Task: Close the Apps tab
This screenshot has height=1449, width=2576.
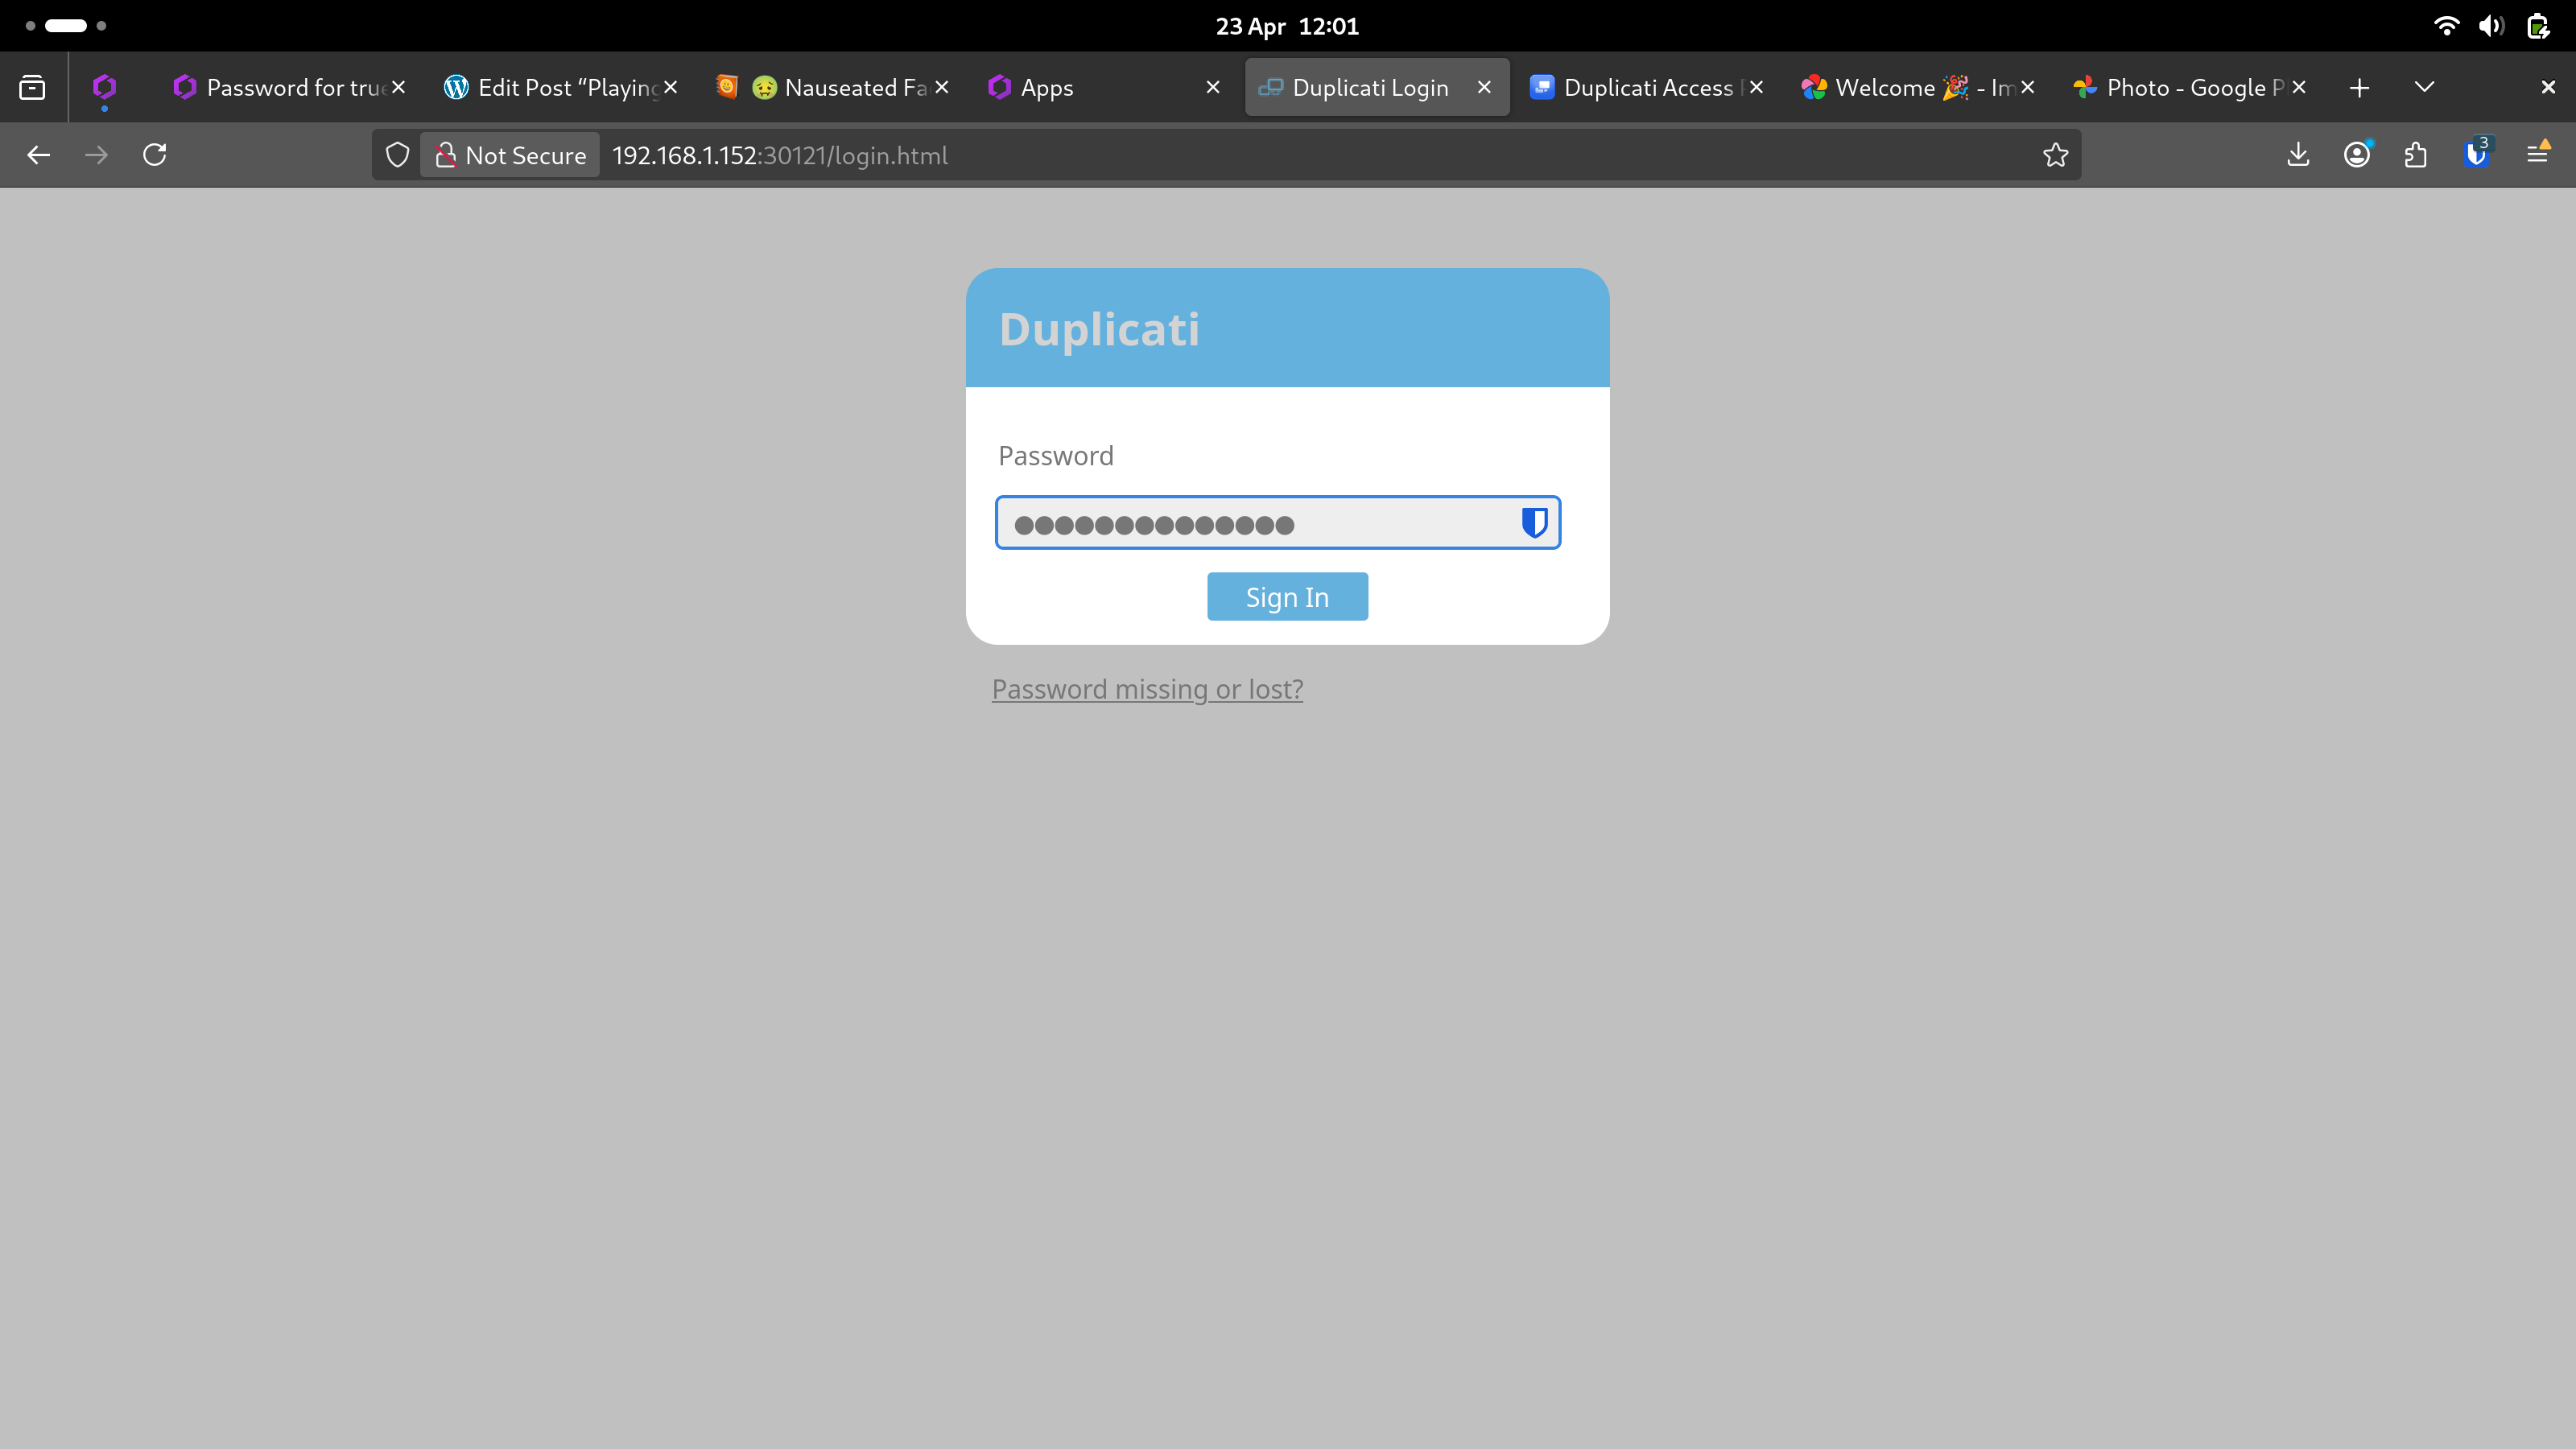Action: tap(1213, 88)
